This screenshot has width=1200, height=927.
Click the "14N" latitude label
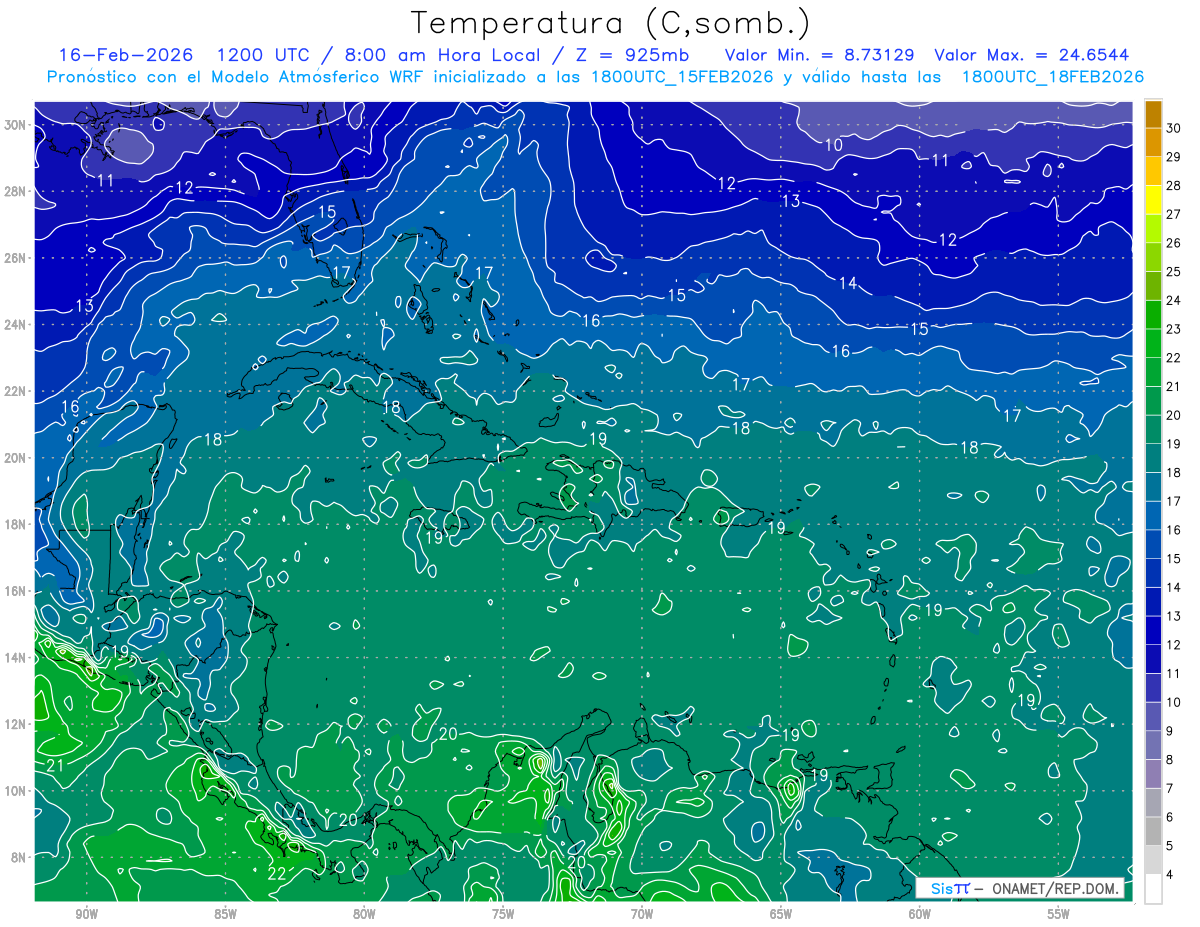tap(15, 658)
